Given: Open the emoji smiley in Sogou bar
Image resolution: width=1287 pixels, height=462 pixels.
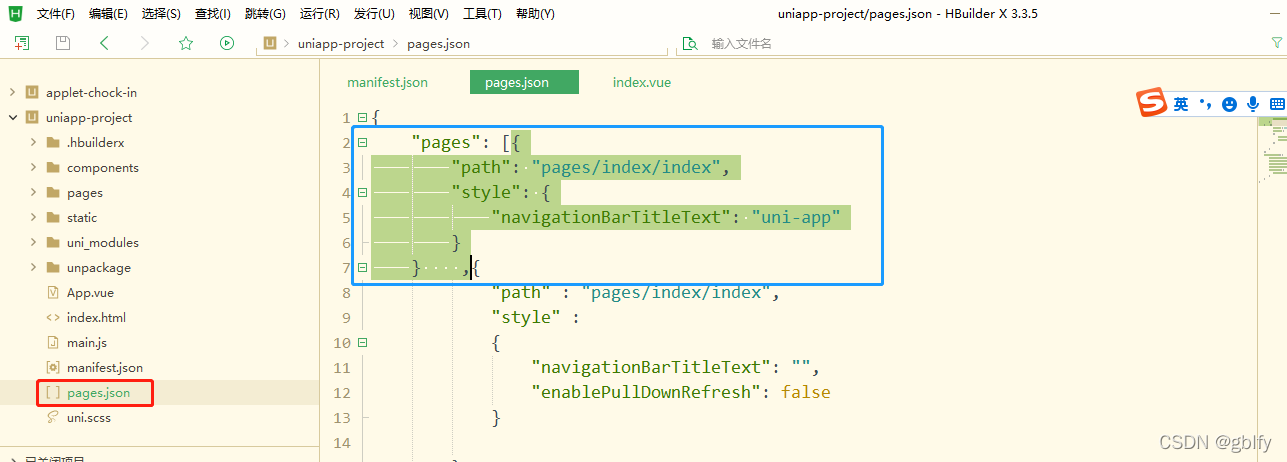Looking at the screenshot, I should [1229, 104].
